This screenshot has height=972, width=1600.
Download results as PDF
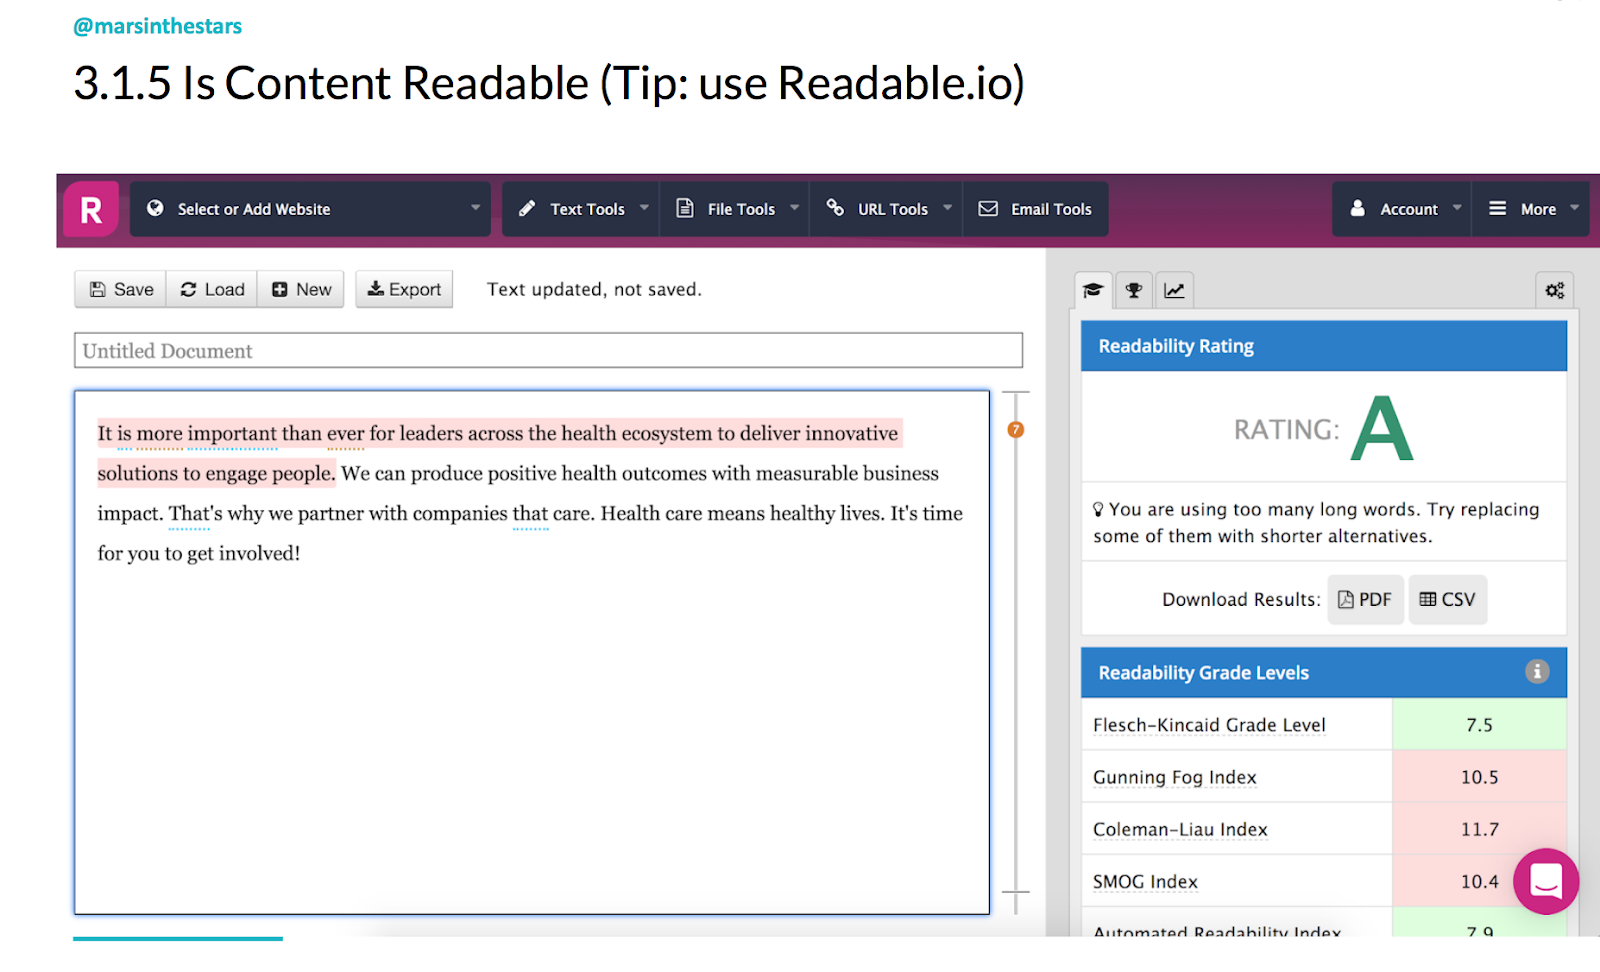tap(1364, 599)
